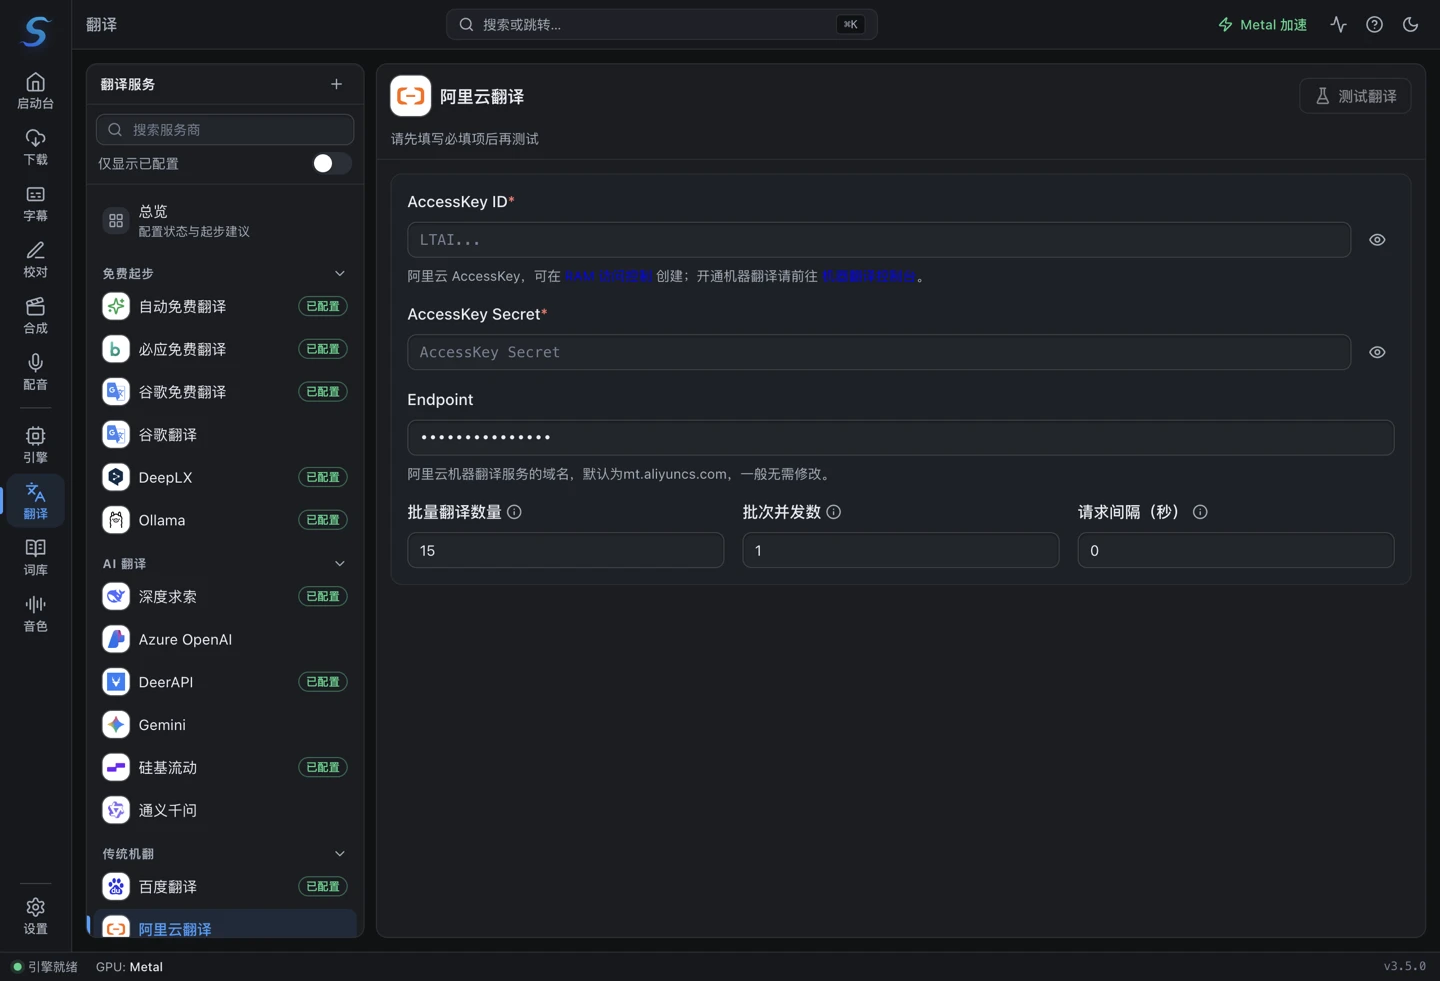Select 深度求索 service
Viewport: 1440px width, 981px height.
[x=225, y=596]
